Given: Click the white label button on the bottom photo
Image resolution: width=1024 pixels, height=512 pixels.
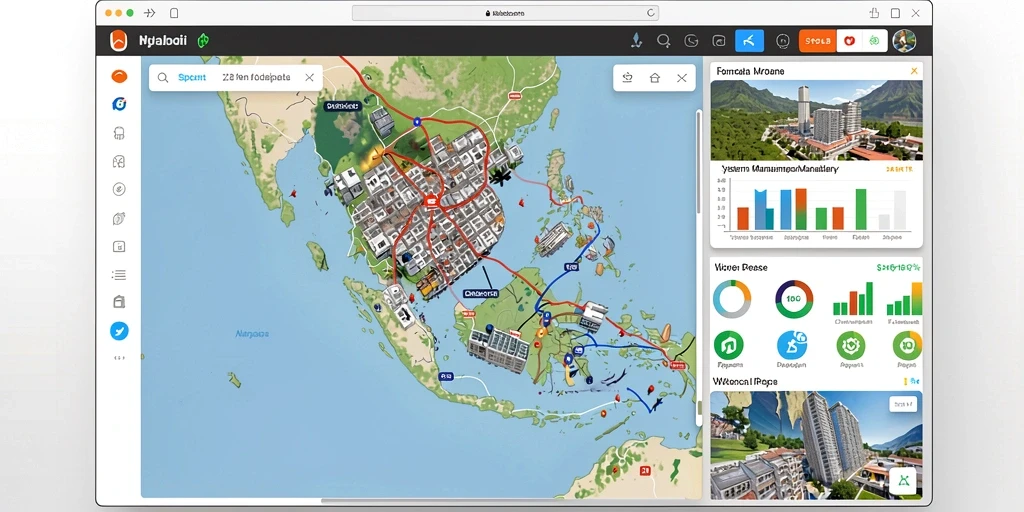Looking at the screenshot, I should coord(903,404).
